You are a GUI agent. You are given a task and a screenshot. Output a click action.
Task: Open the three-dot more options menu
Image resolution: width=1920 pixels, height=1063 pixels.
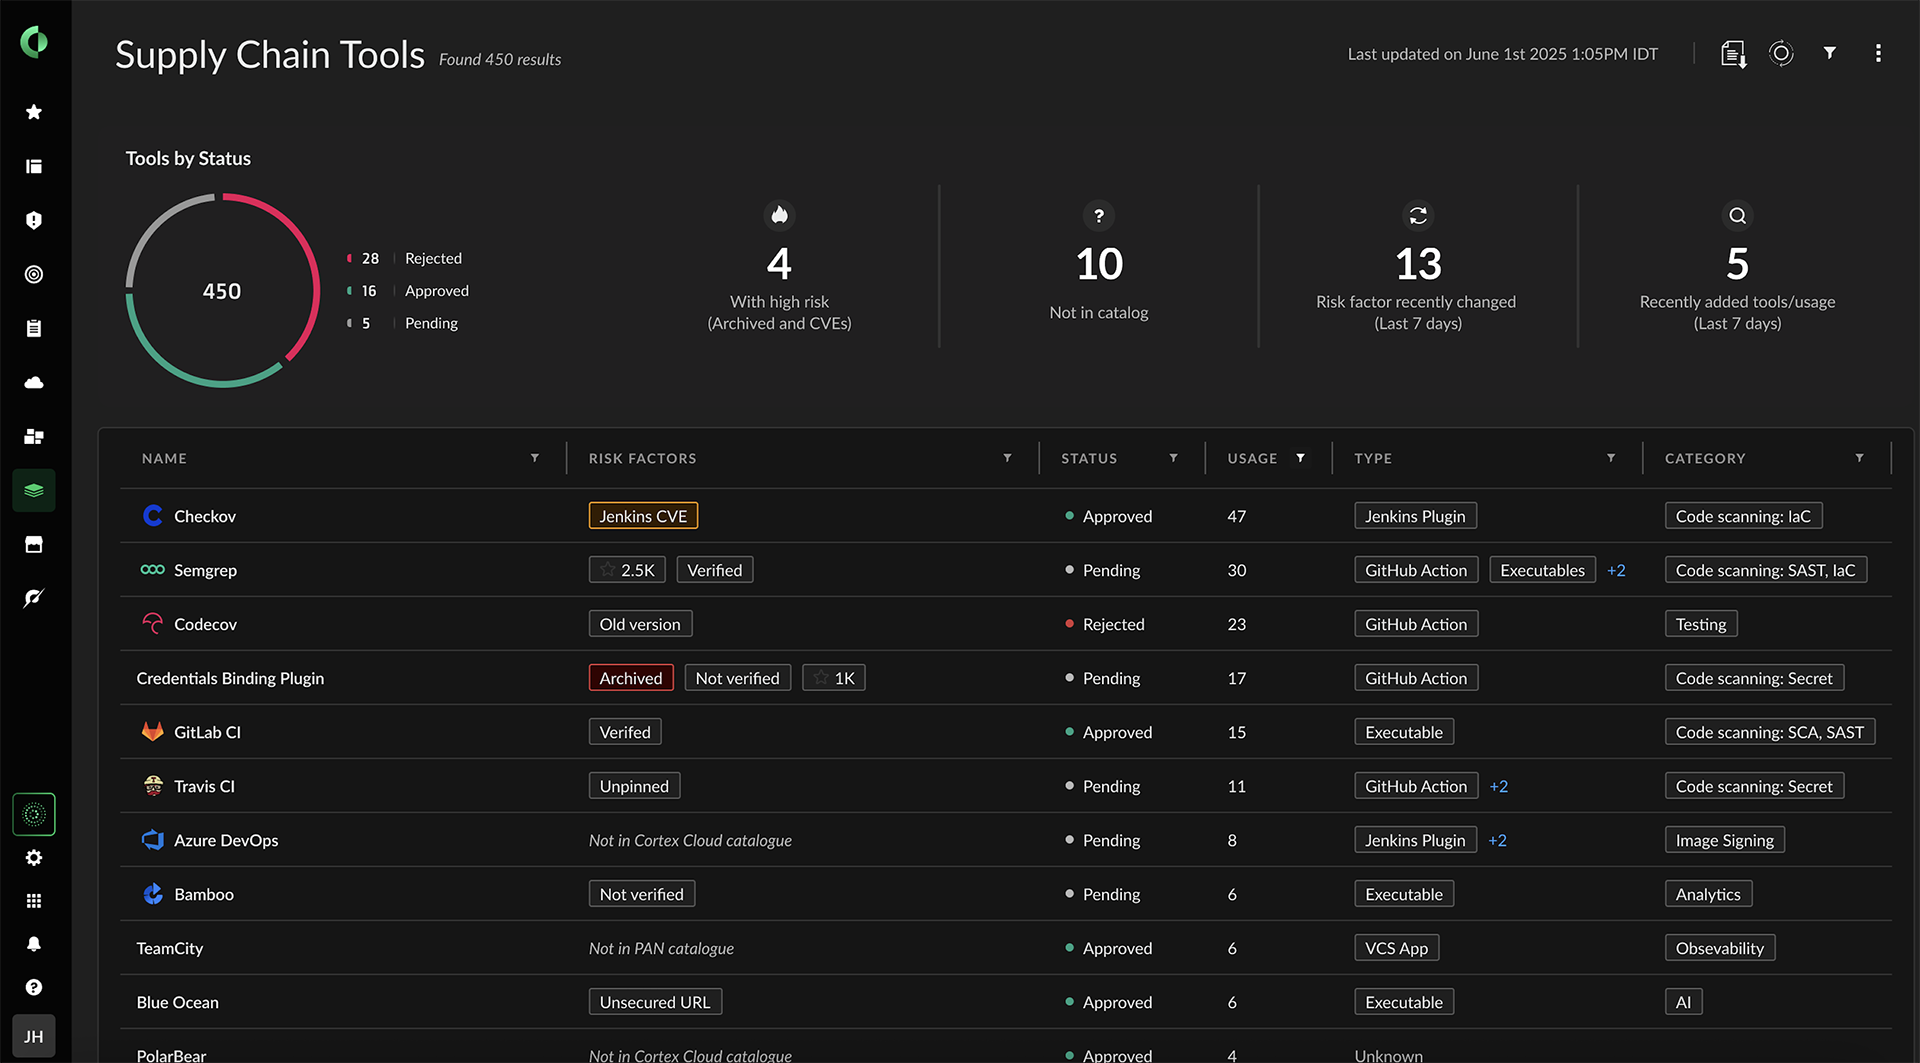coord(1878,53)
